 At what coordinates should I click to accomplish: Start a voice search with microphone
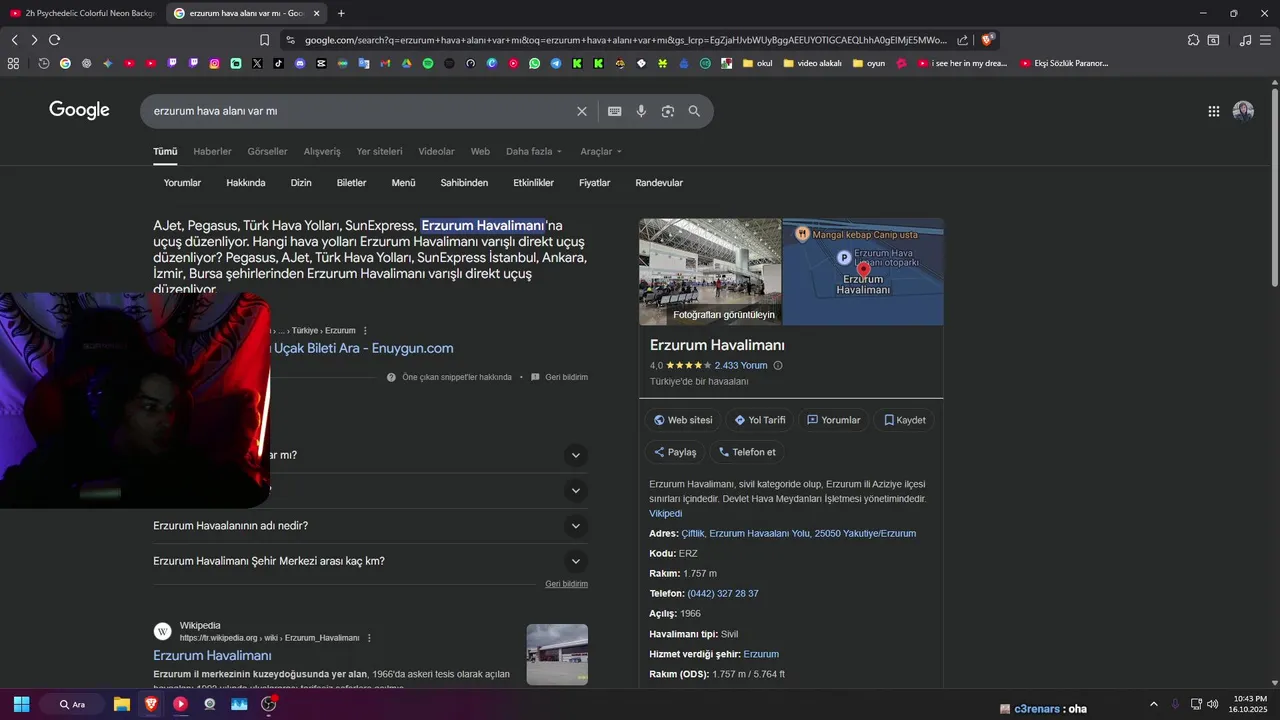[x=641, y=111]
